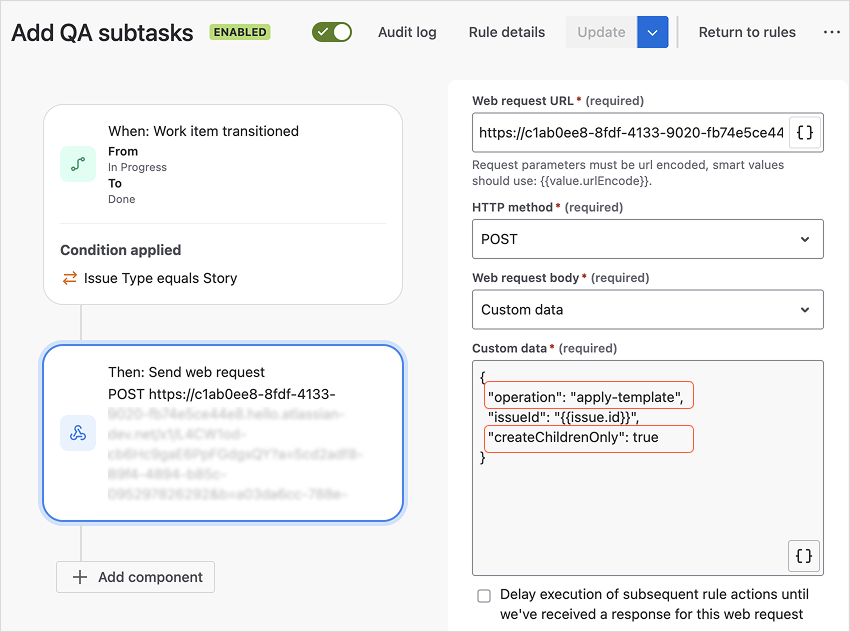Click smart values braces icon beside URL field
This screenshot has height=632, width=850.
805,132
